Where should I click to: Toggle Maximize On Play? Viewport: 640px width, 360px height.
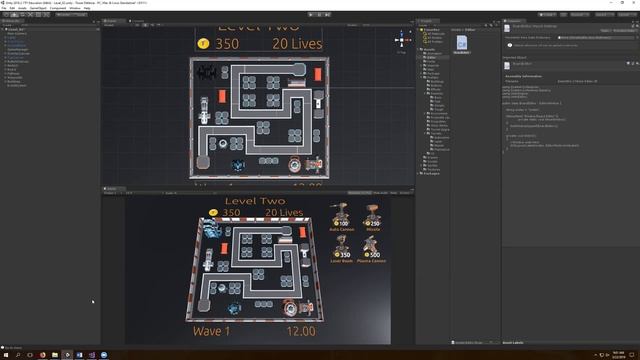(x=360, y=193)
